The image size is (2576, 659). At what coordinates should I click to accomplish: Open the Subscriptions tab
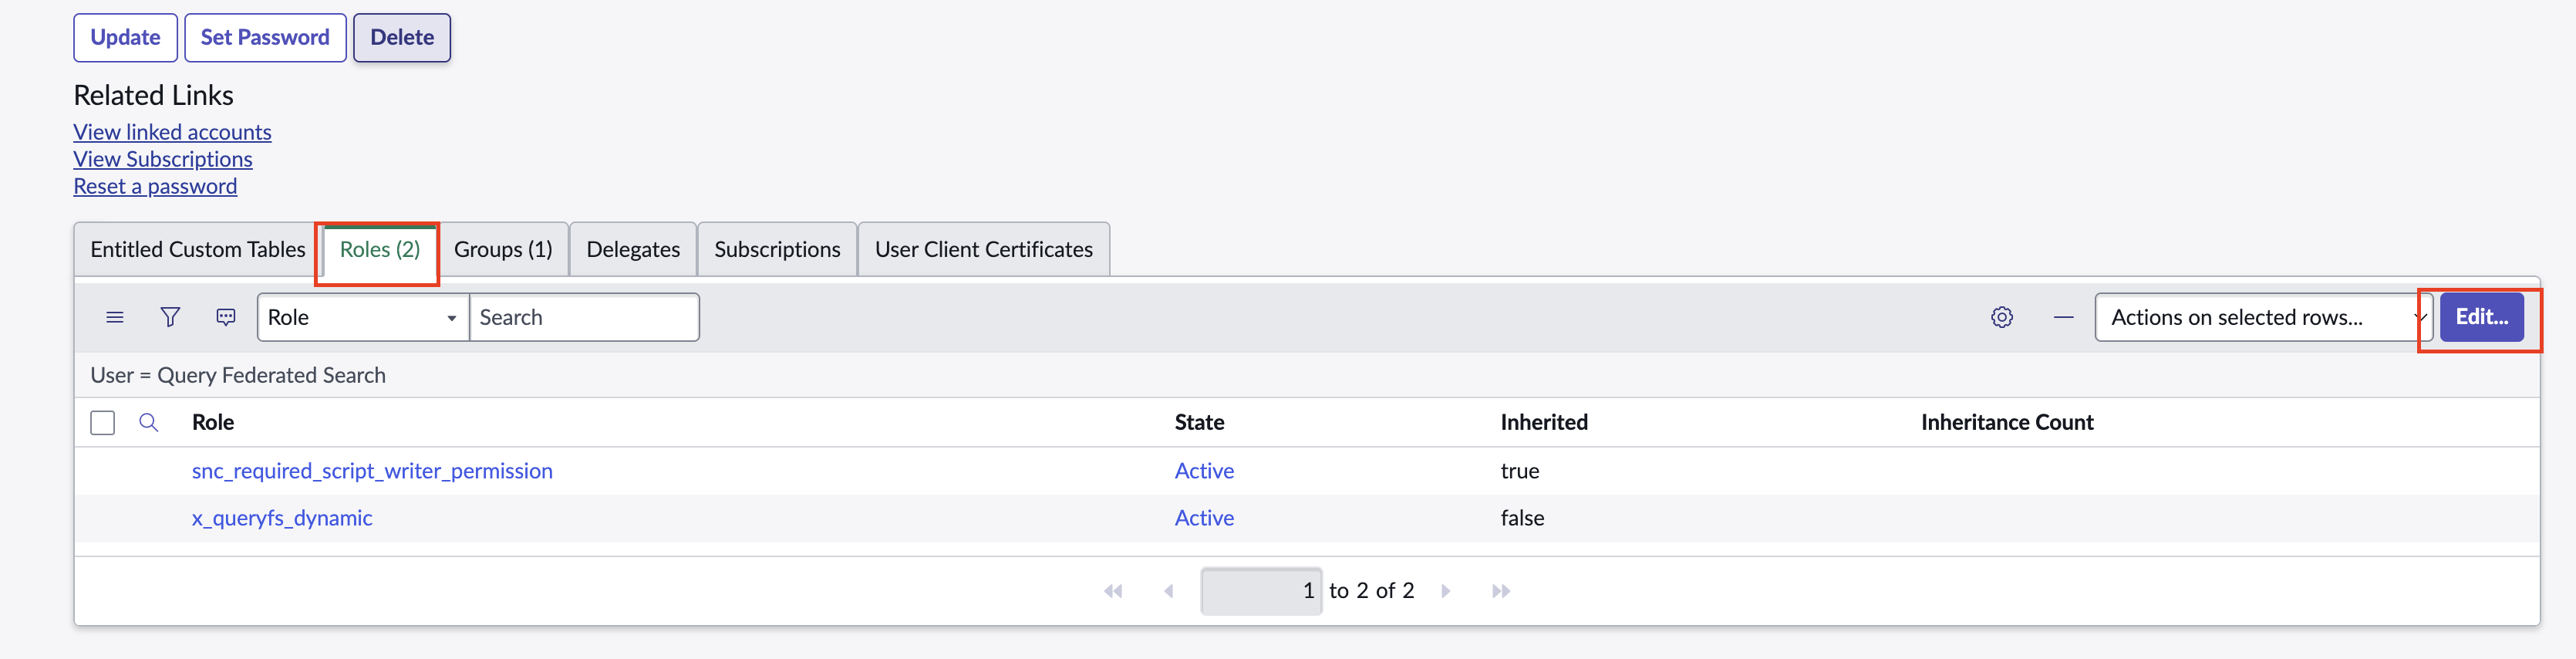tap(777, 249)
